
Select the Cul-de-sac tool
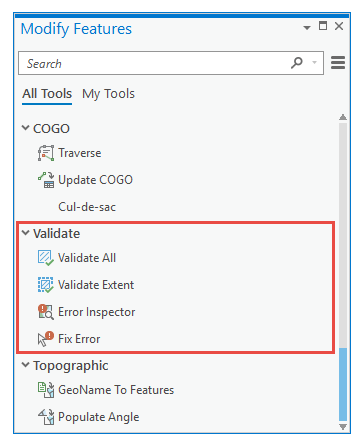coord(87,207)
